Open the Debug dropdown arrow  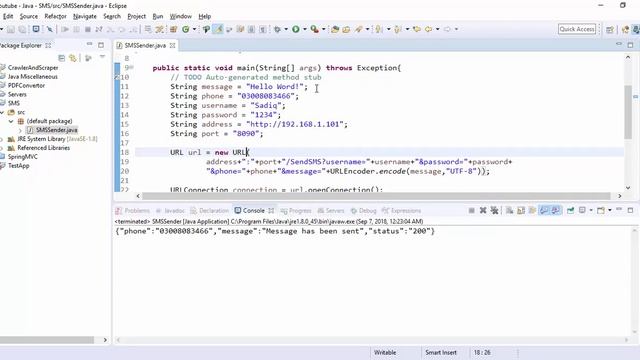[286, 29]
